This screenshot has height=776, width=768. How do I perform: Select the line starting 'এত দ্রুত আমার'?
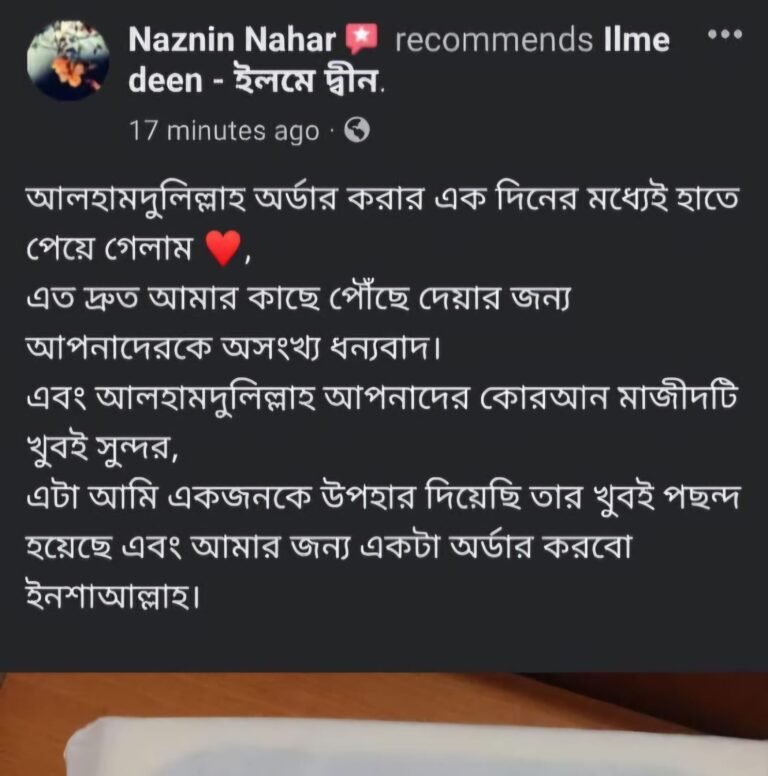(298, 298)
